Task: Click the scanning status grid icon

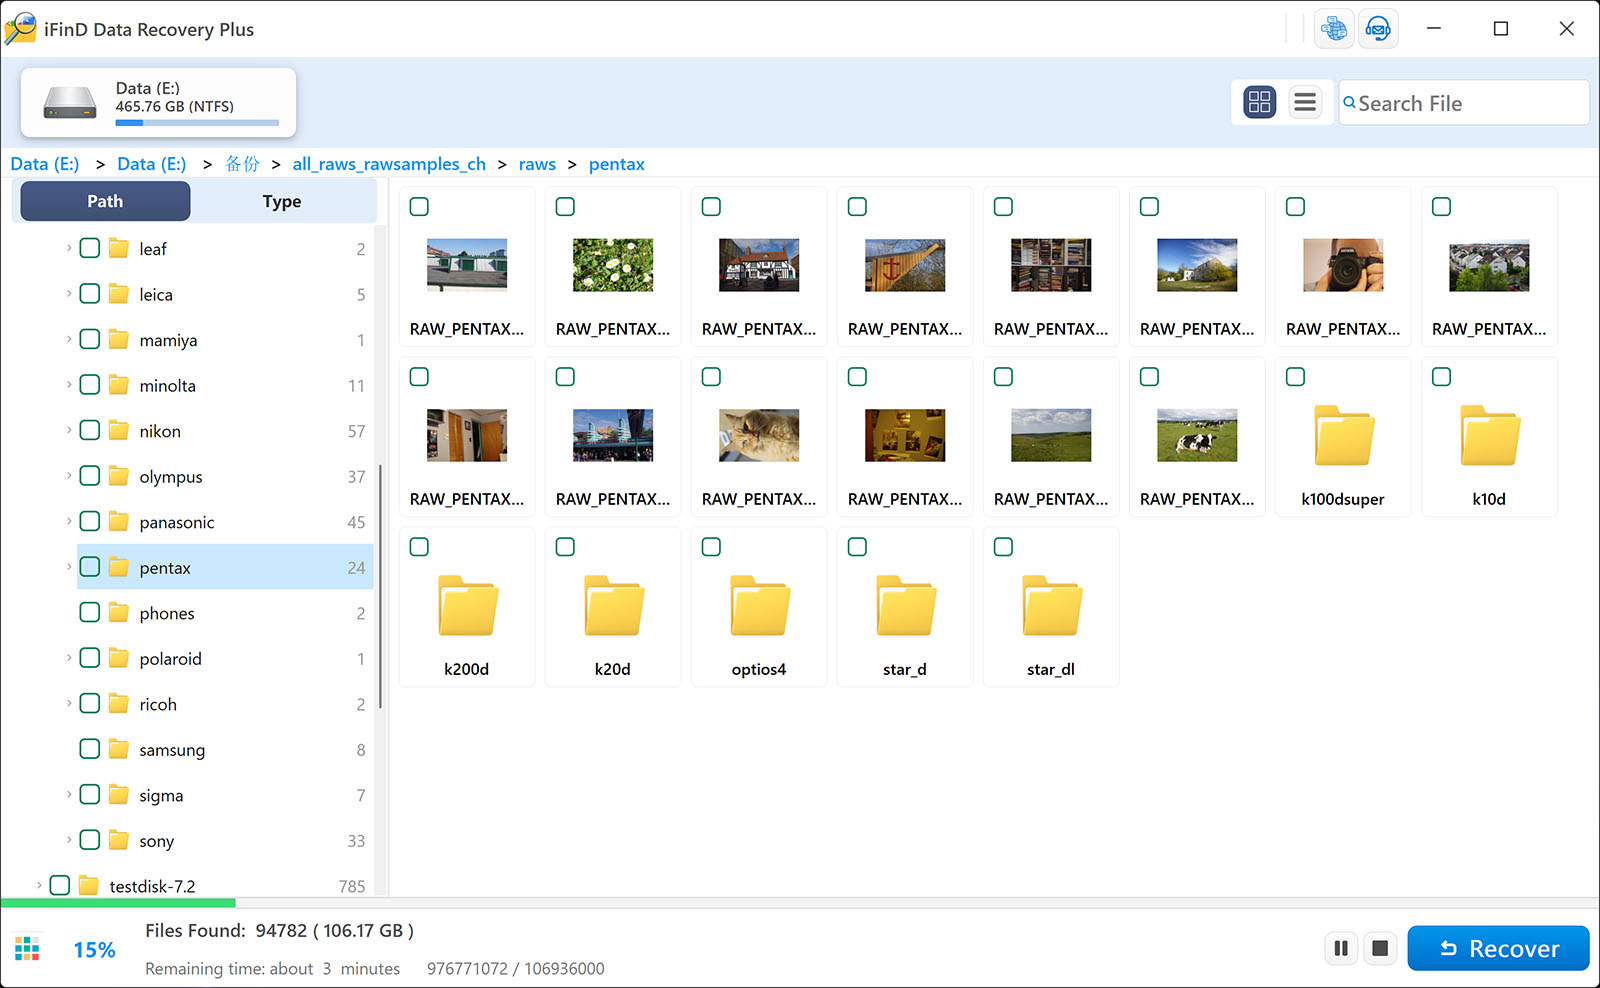Action: 27,949
